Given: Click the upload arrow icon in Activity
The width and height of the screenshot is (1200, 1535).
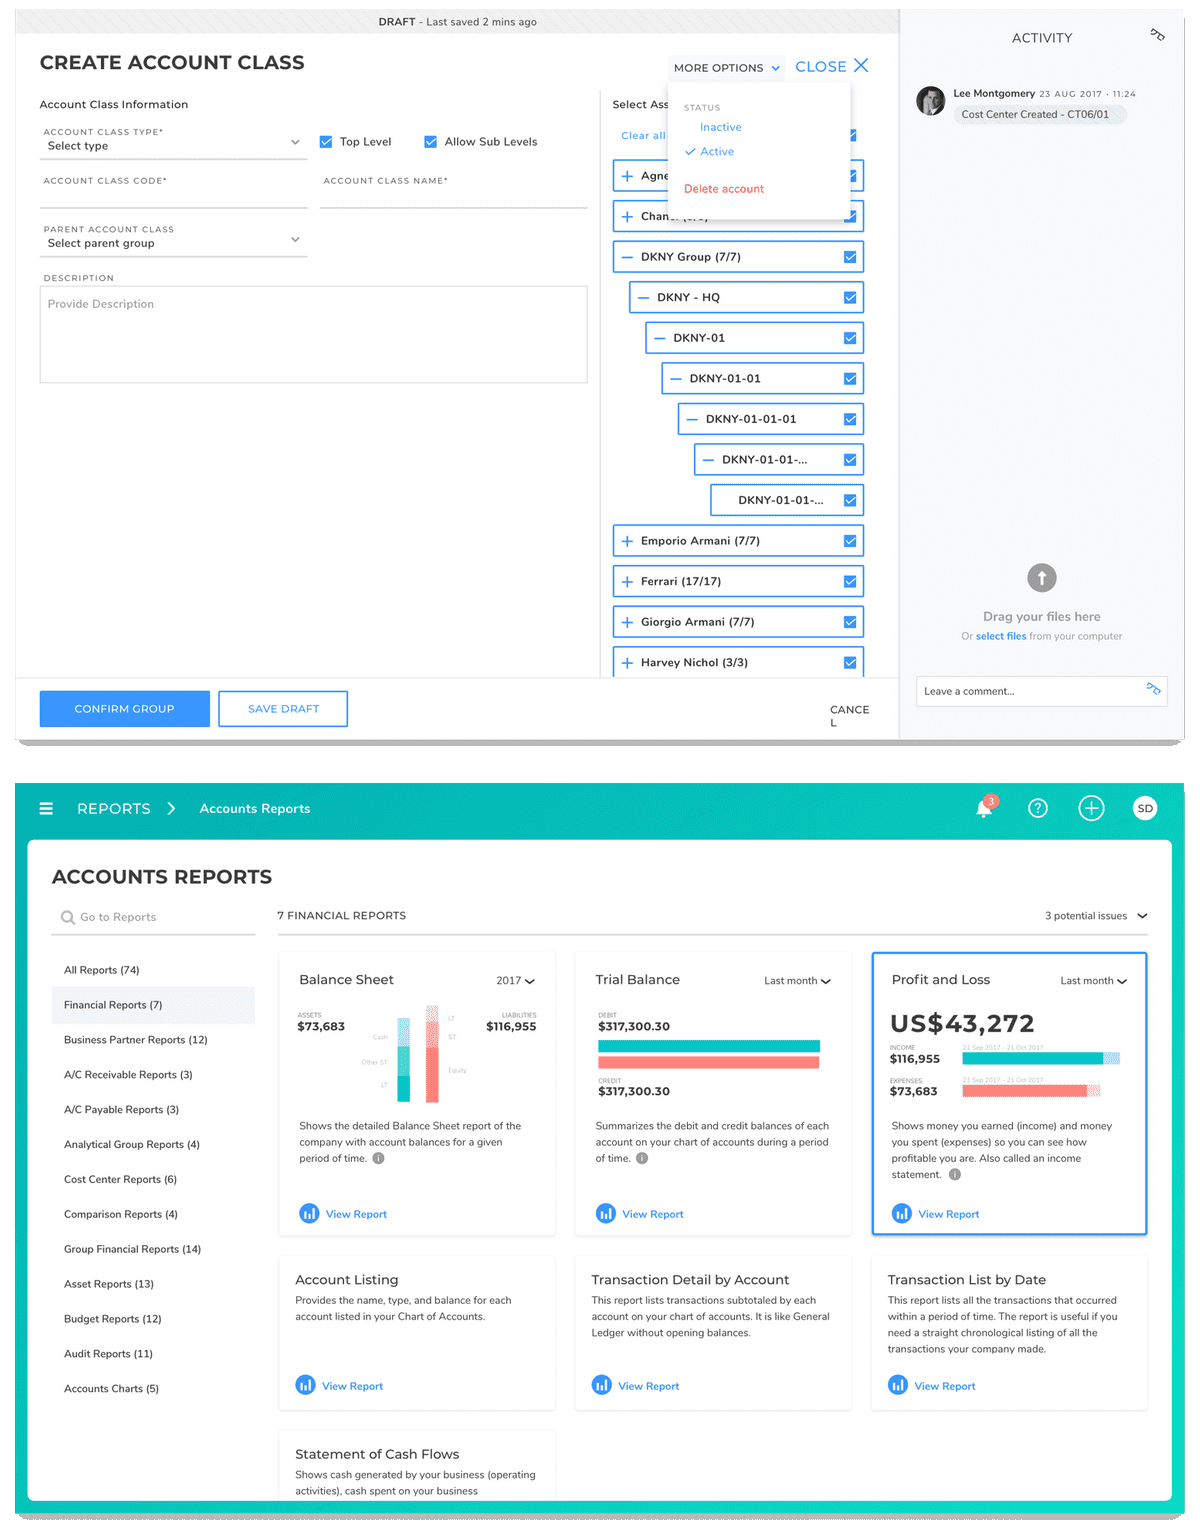Looking at the screenshot, I should (1041, 578).
